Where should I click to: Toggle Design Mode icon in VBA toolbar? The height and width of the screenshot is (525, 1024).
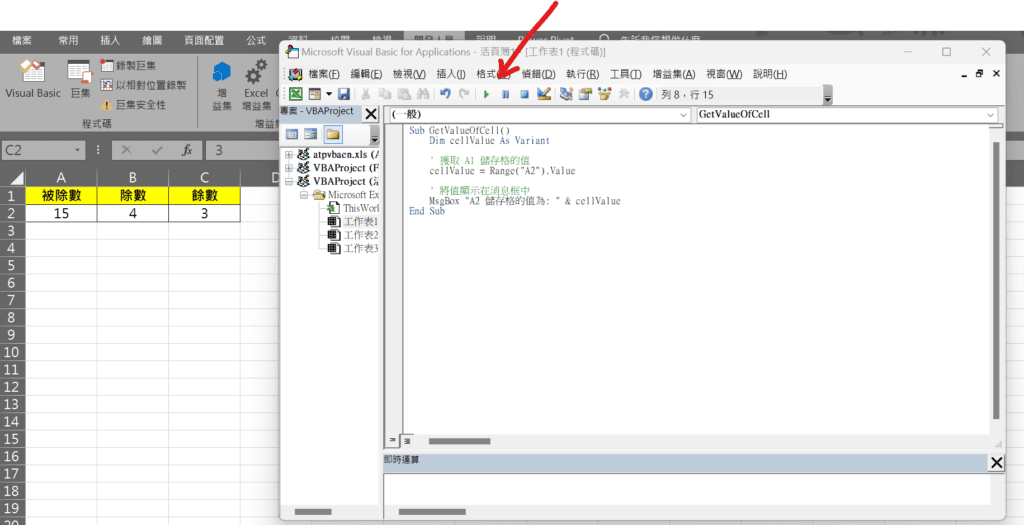pos(544,94)
